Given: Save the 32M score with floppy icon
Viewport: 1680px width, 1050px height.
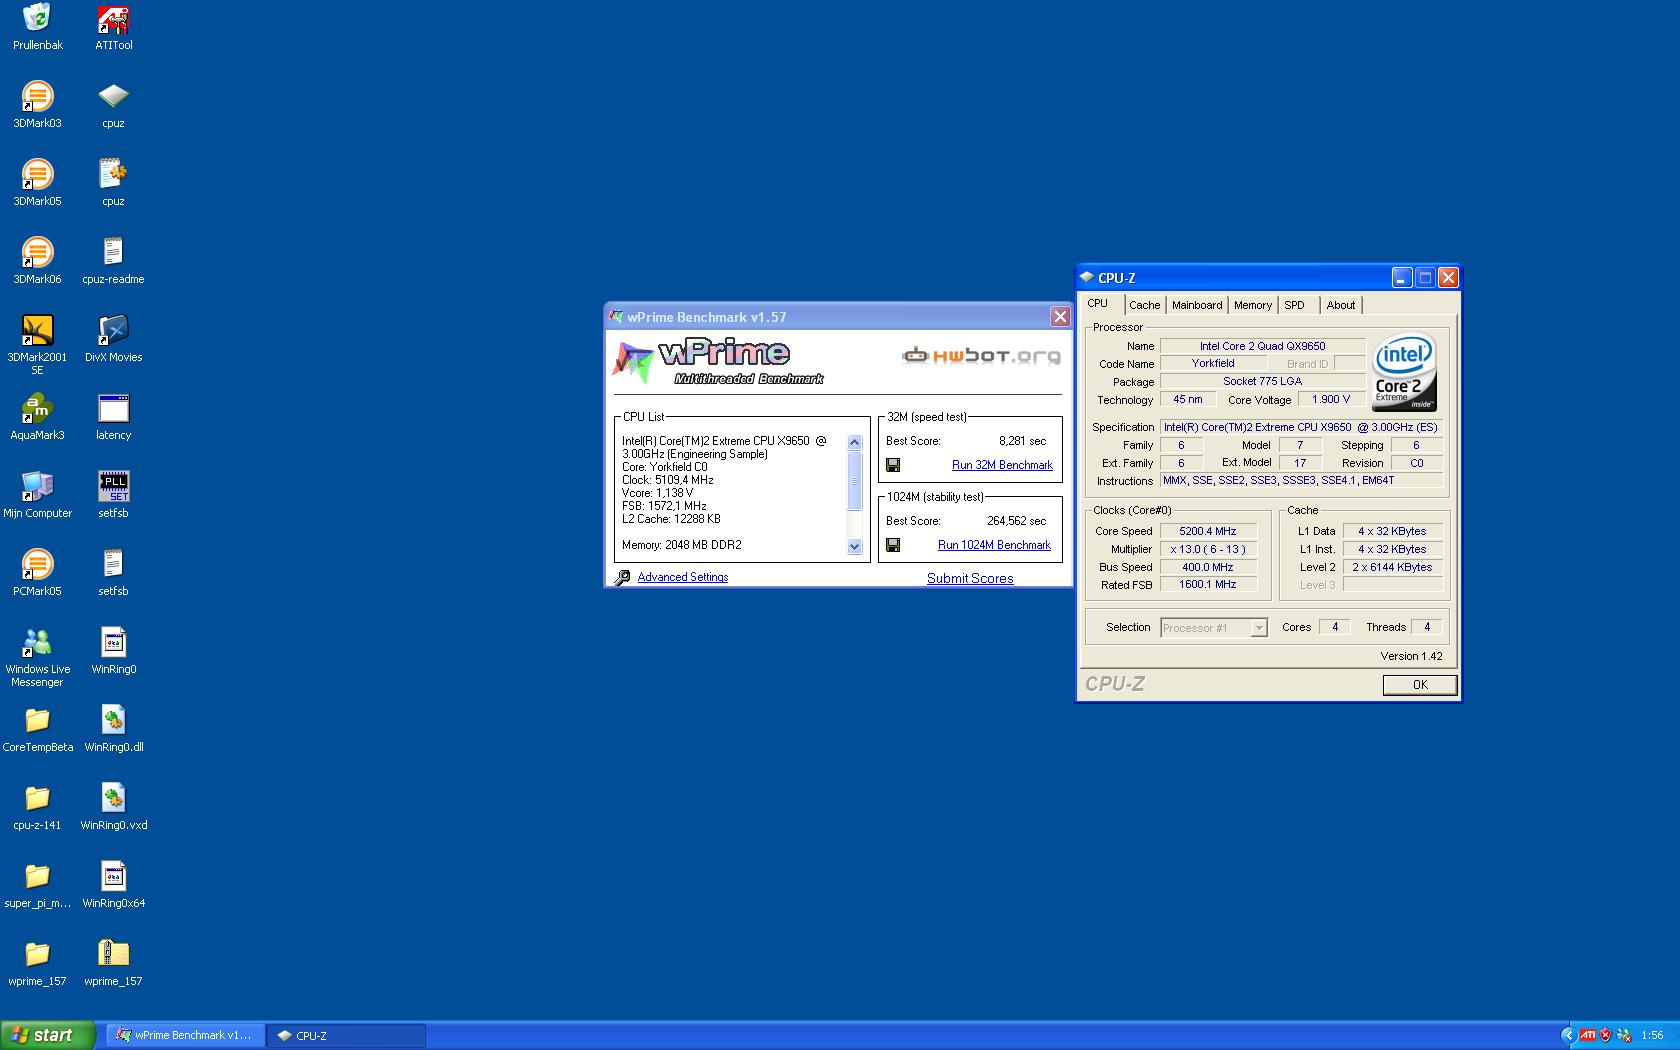Looking at the screenshot, I should coord(893,465).
